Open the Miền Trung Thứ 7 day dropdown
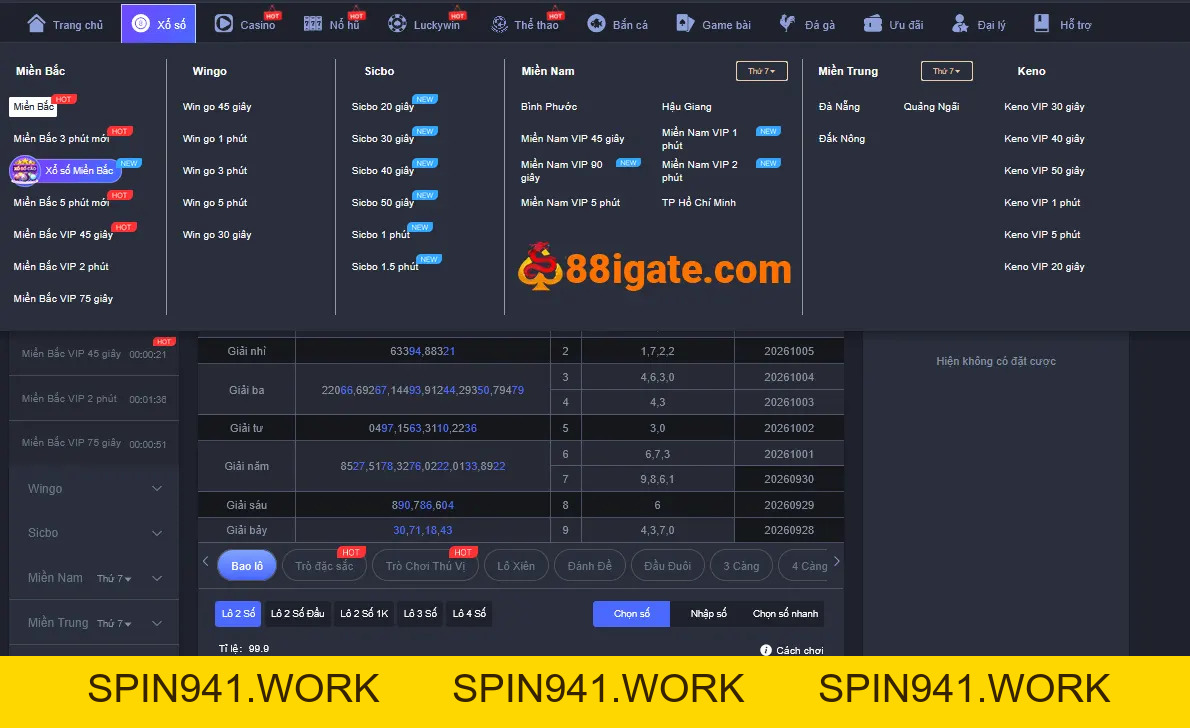This screenshot has height=728, width=1190. (946, 71)
